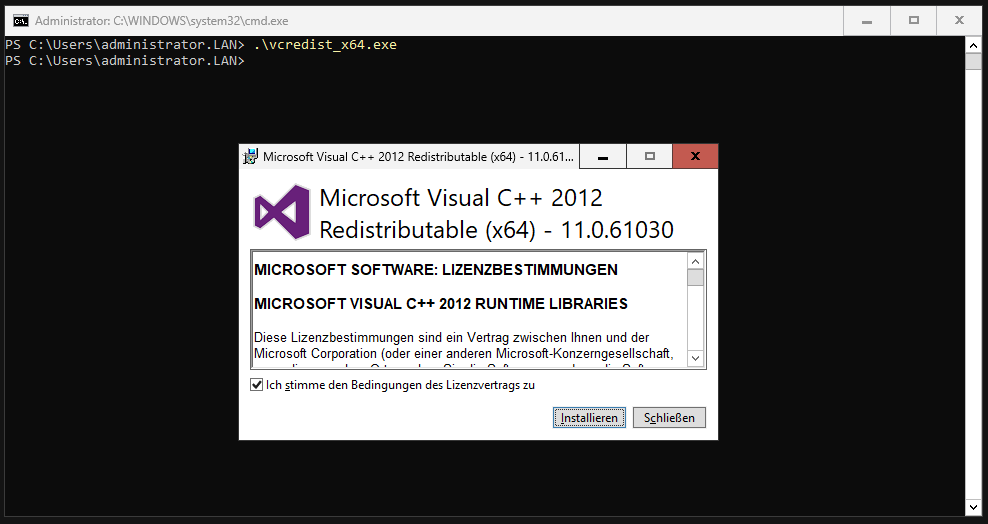Click the cmd.exe window icon

coord(21,21)
